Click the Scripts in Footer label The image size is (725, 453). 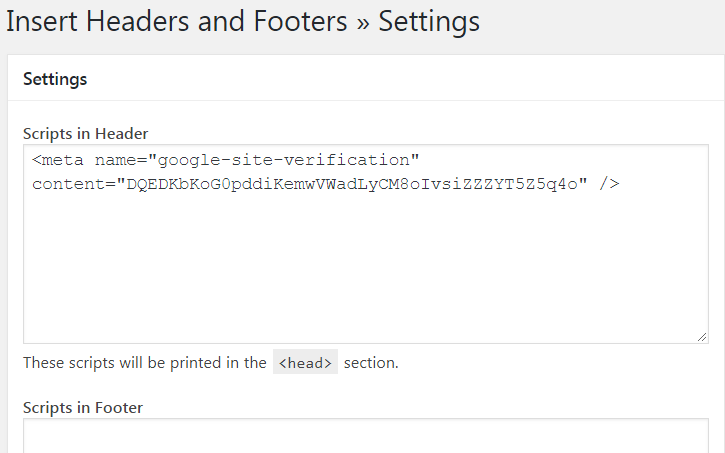click(83, 407)
